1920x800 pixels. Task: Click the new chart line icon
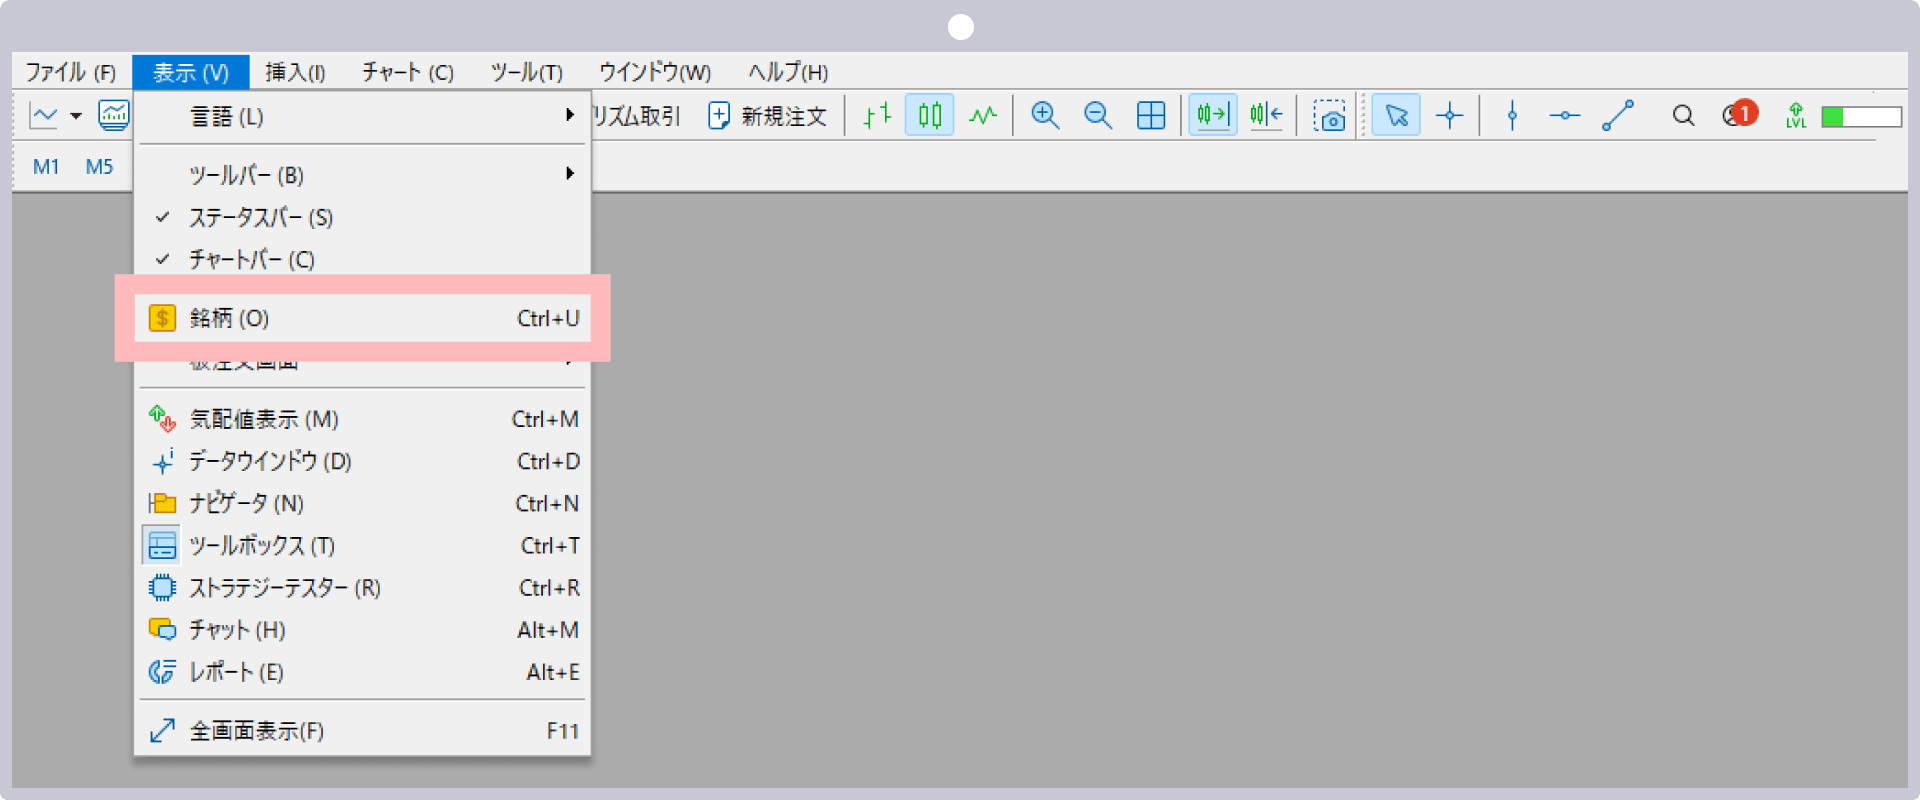tap(44, 116)
